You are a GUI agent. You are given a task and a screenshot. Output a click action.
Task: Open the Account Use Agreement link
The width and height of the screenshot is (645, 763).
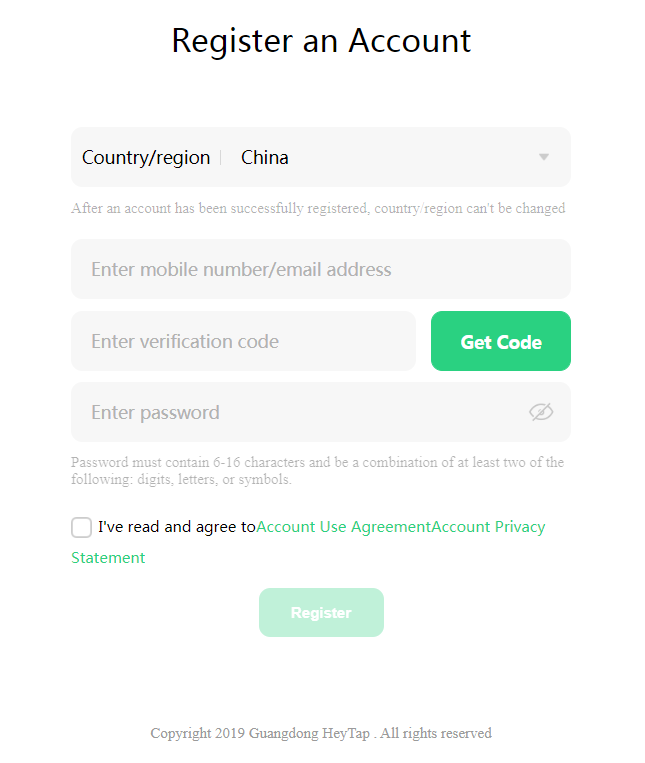coord(343,527)
